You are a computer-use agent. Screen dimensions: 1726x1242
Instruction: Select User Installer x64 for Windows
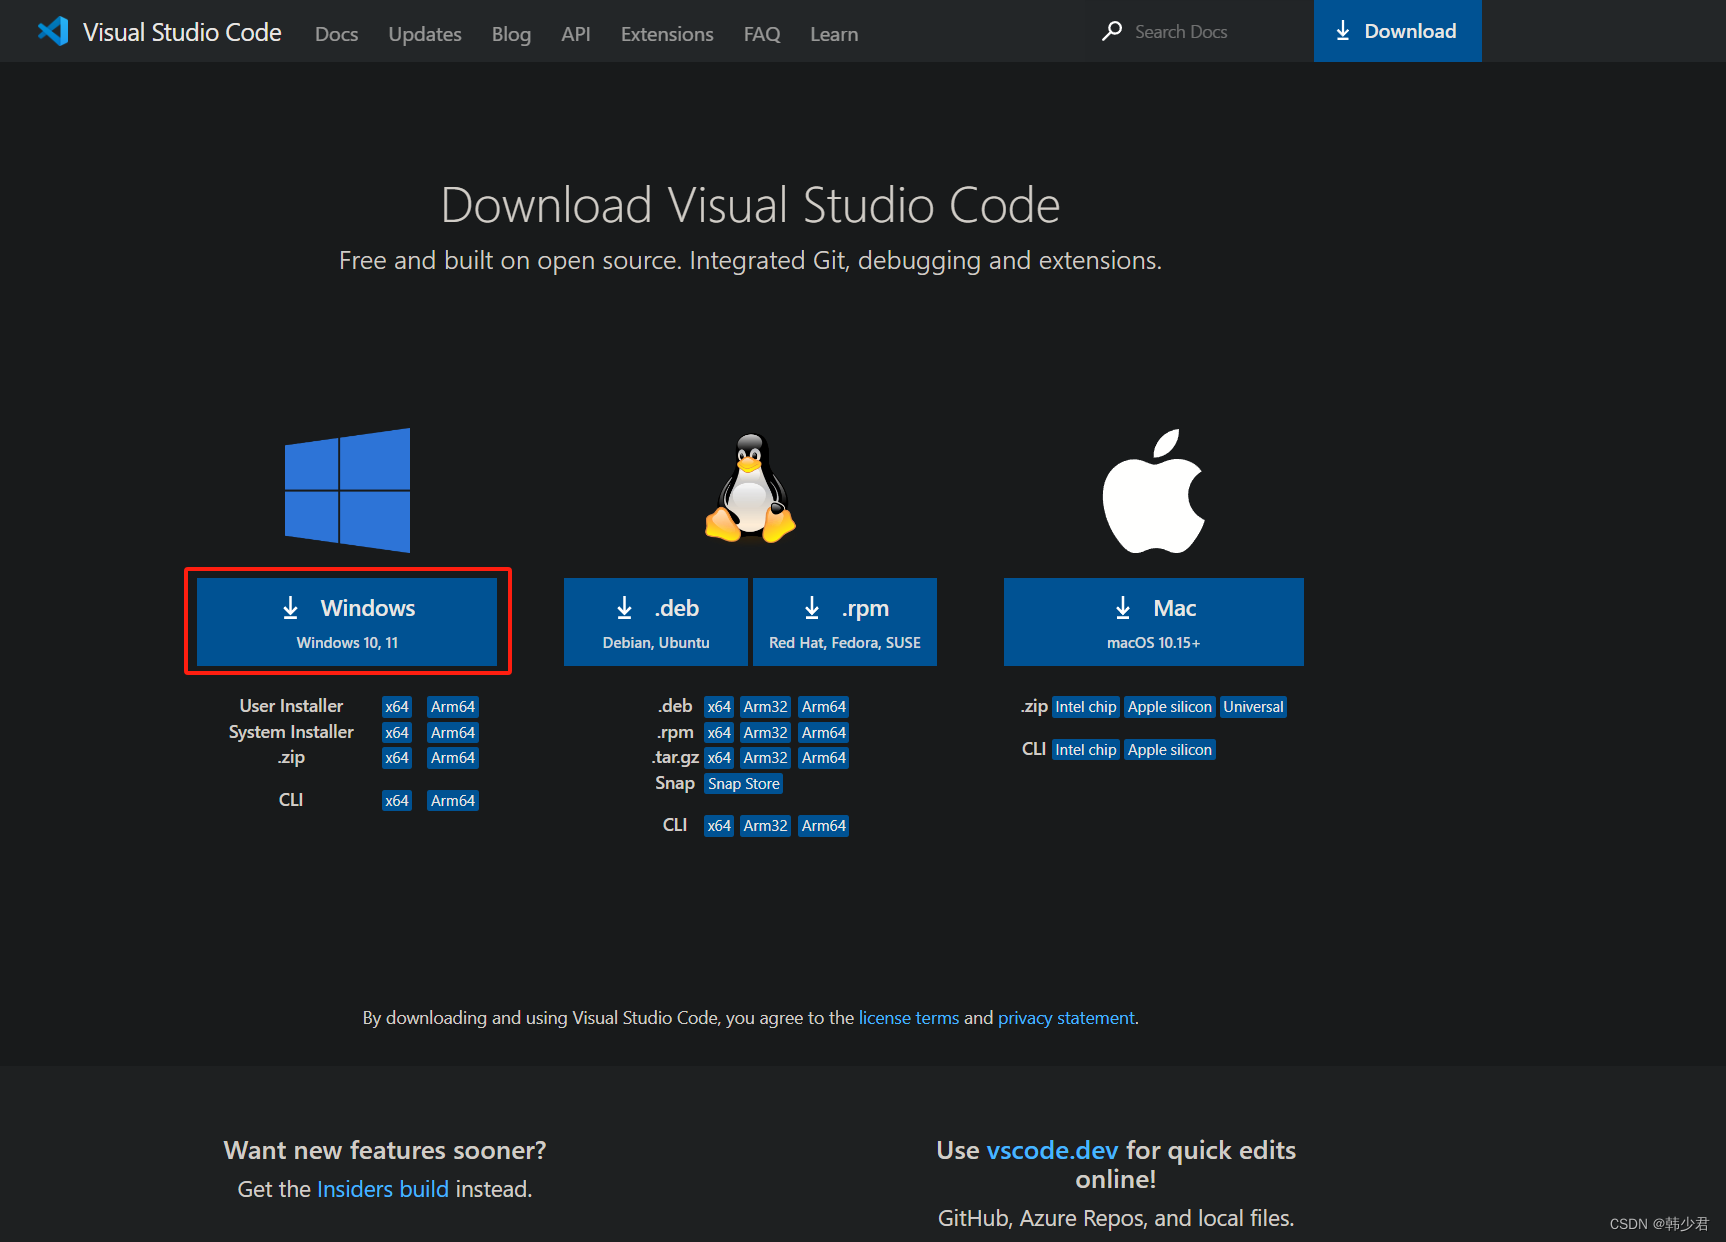tap(397, 707)
